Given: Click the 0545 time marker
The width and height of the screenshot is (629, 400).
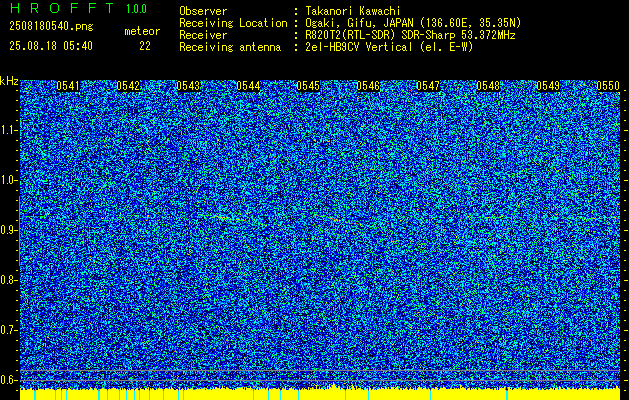Looking at the screenshot, I should click(x=308, y=86).
